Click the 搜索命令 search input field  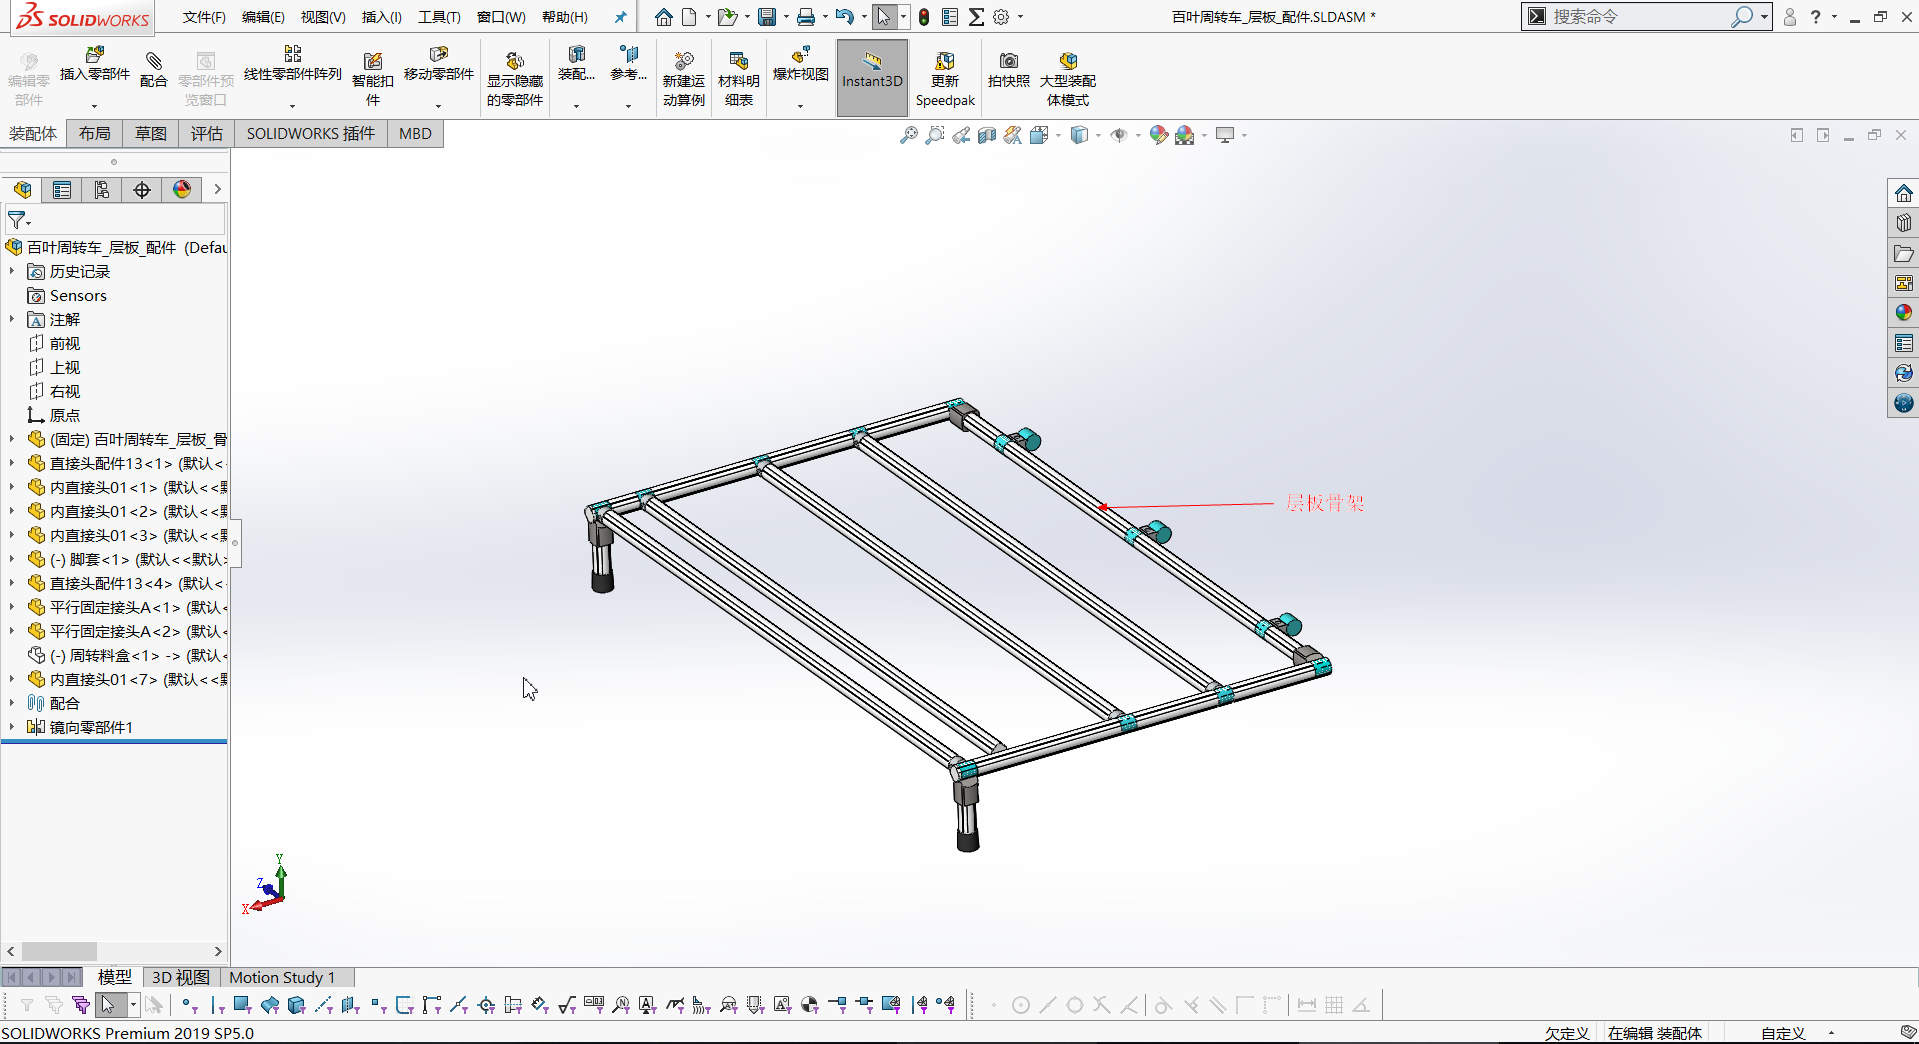tap(1640, 17)
